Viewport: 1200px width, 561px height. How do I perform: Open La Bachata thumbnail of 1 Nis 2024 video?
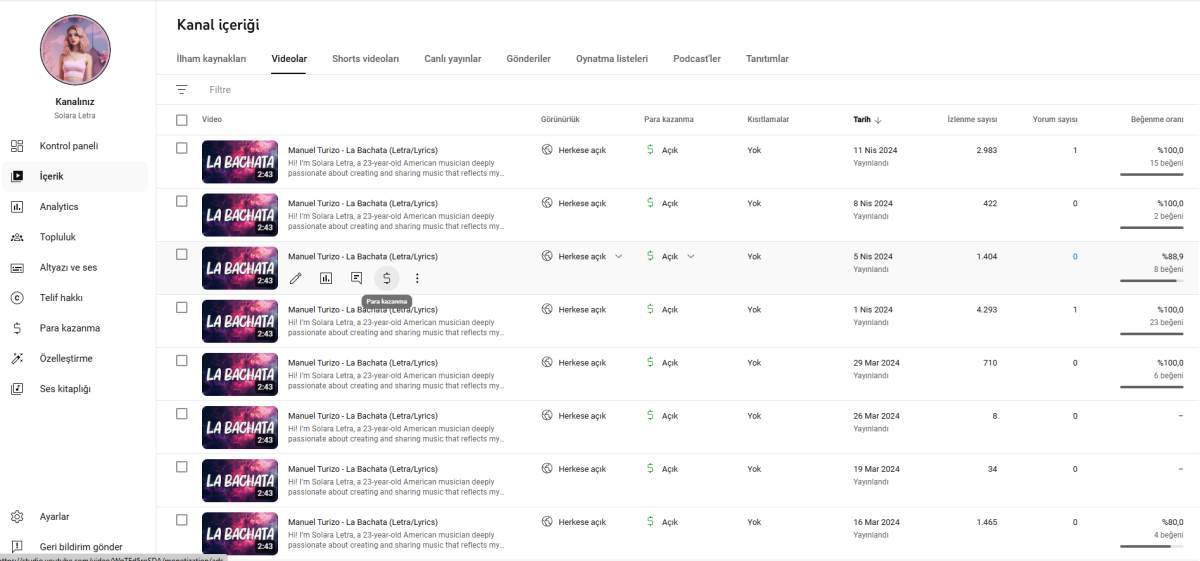click(x=240, y=321)
